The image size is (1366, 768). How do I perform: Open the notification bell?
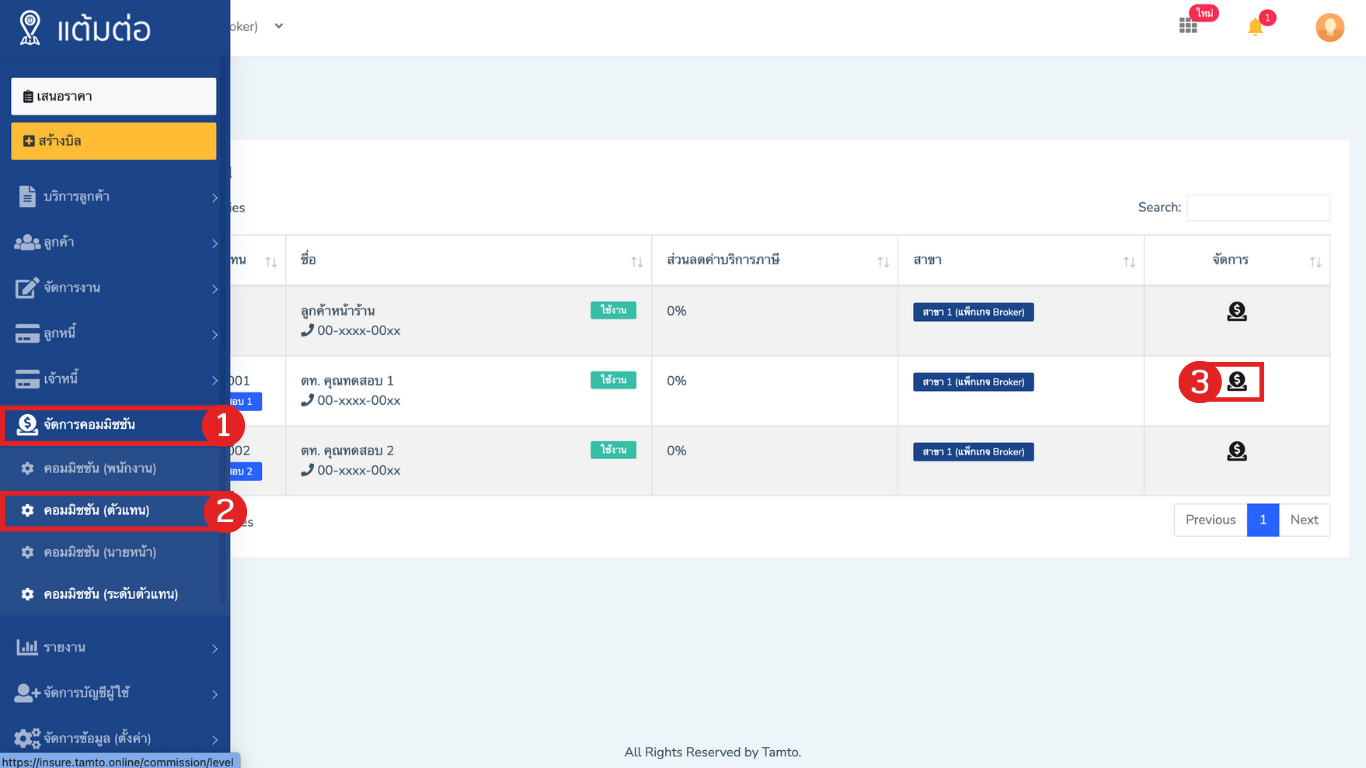(1255, 27)
